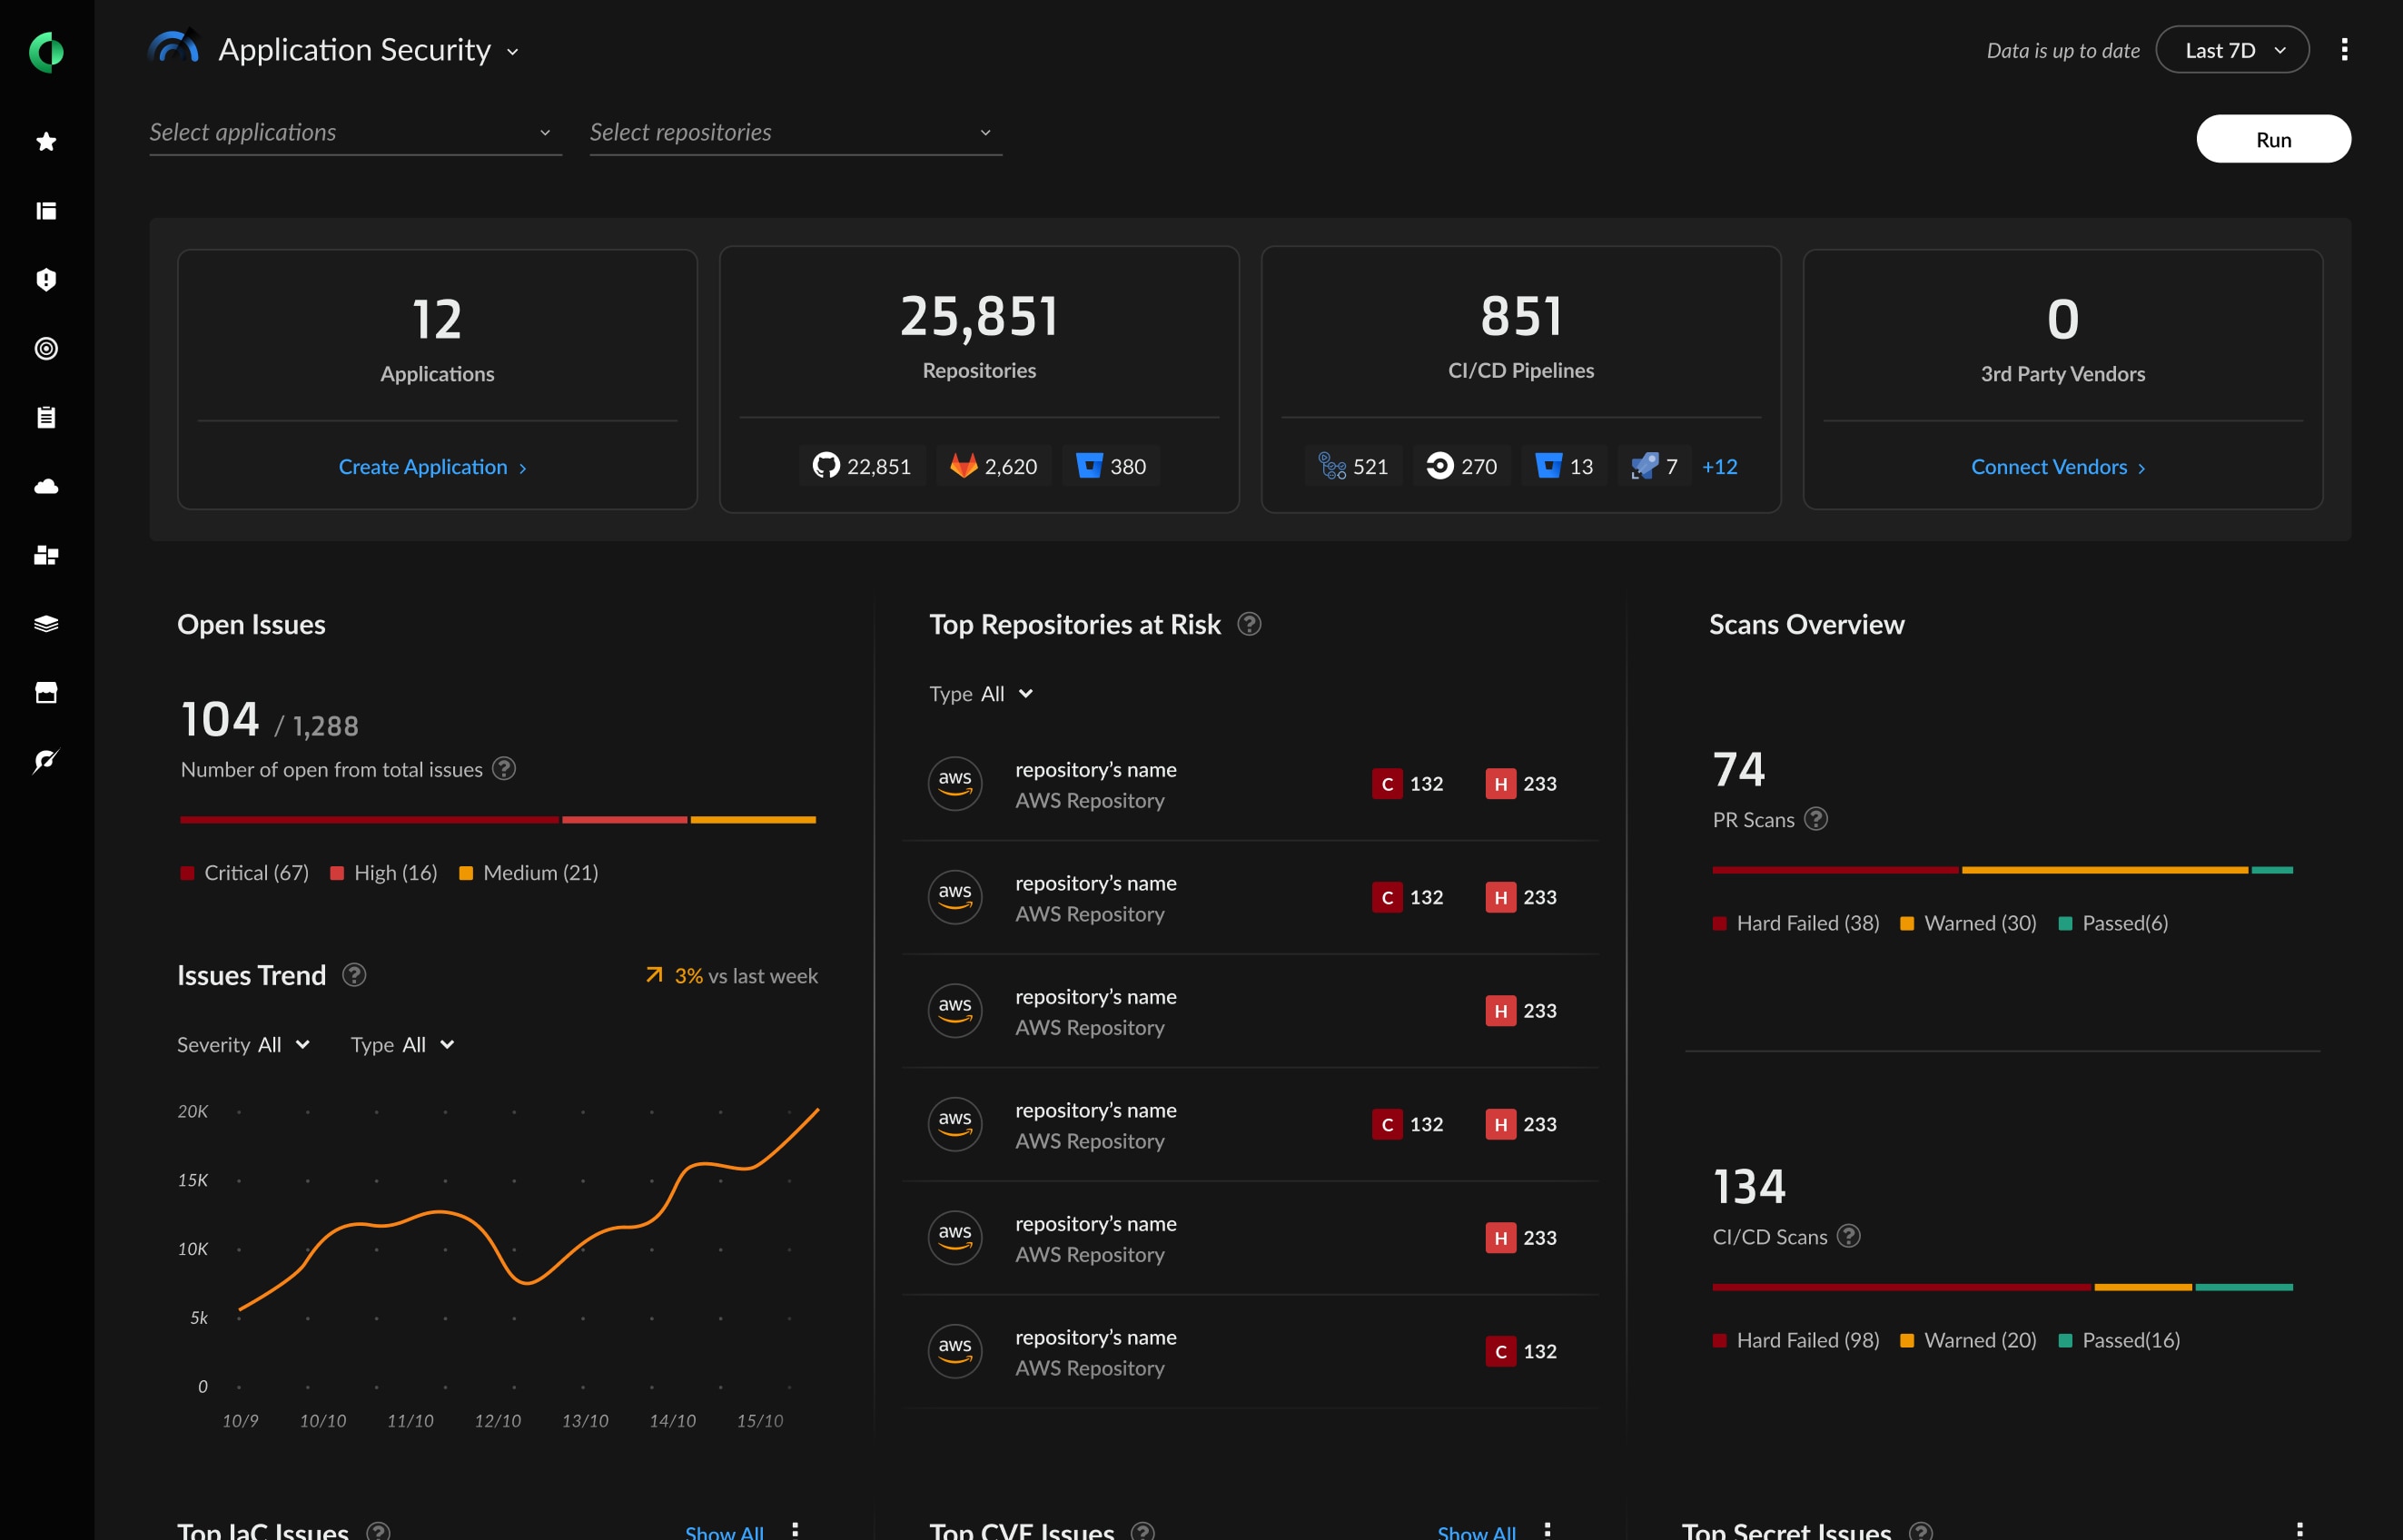Click Show All for Top IaC Issues
Image resolution: width=2403 pixels, height=1540 pixels.
click(x=728, y=1529)
